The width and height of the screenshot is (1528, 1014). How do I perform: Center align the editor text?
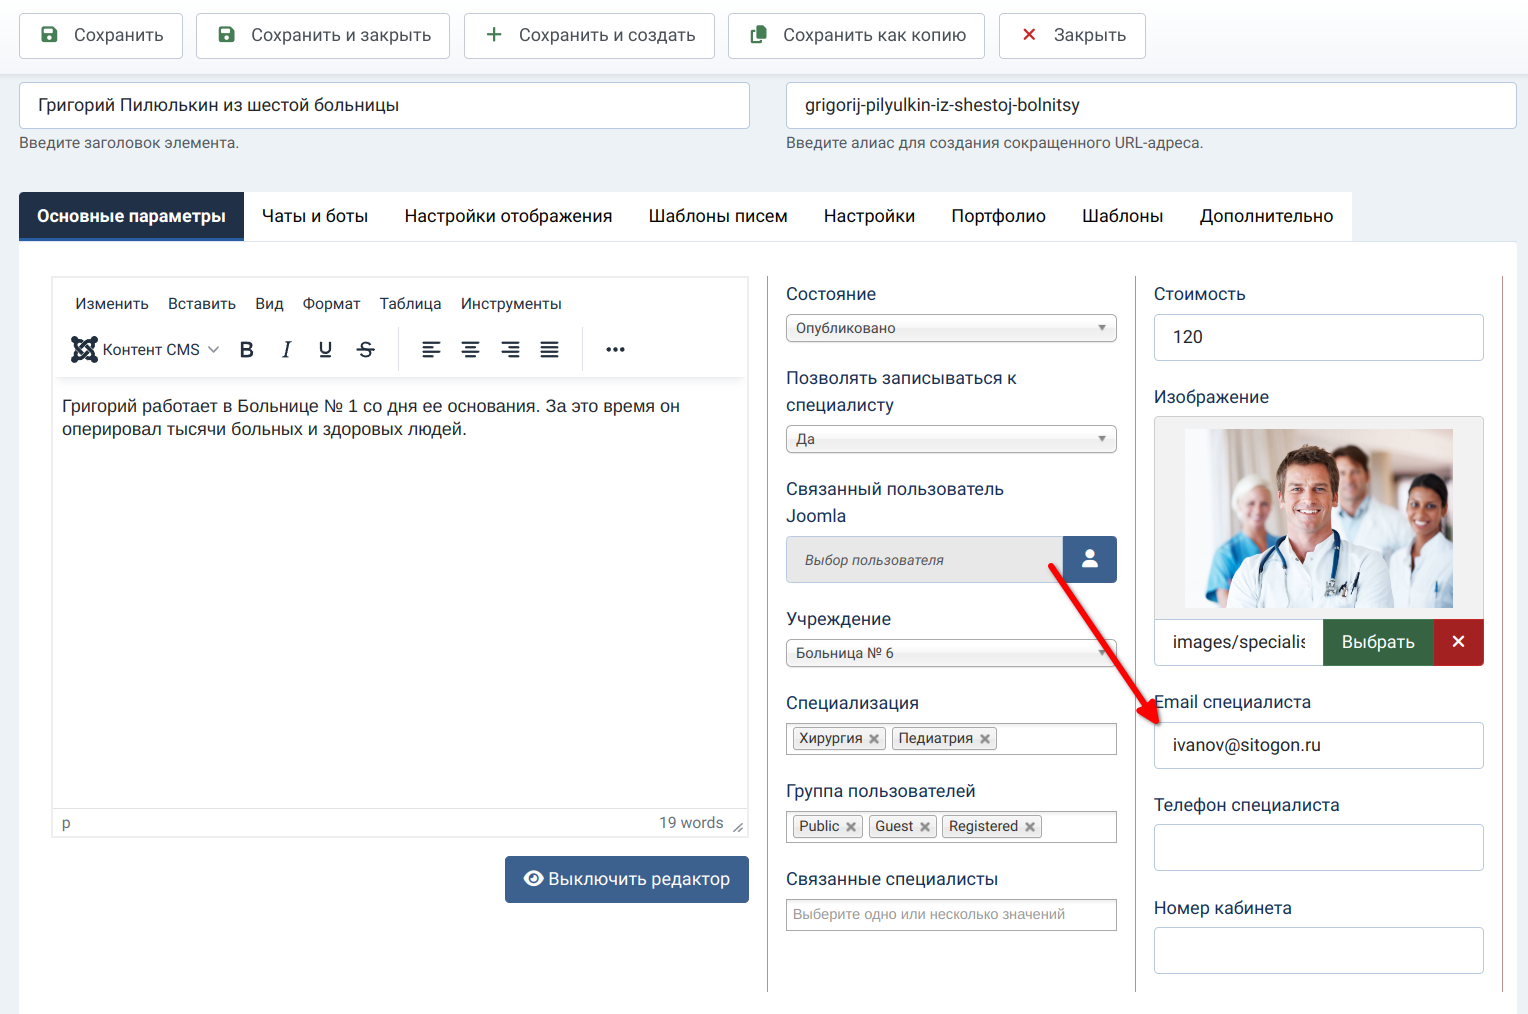[470, 349]
